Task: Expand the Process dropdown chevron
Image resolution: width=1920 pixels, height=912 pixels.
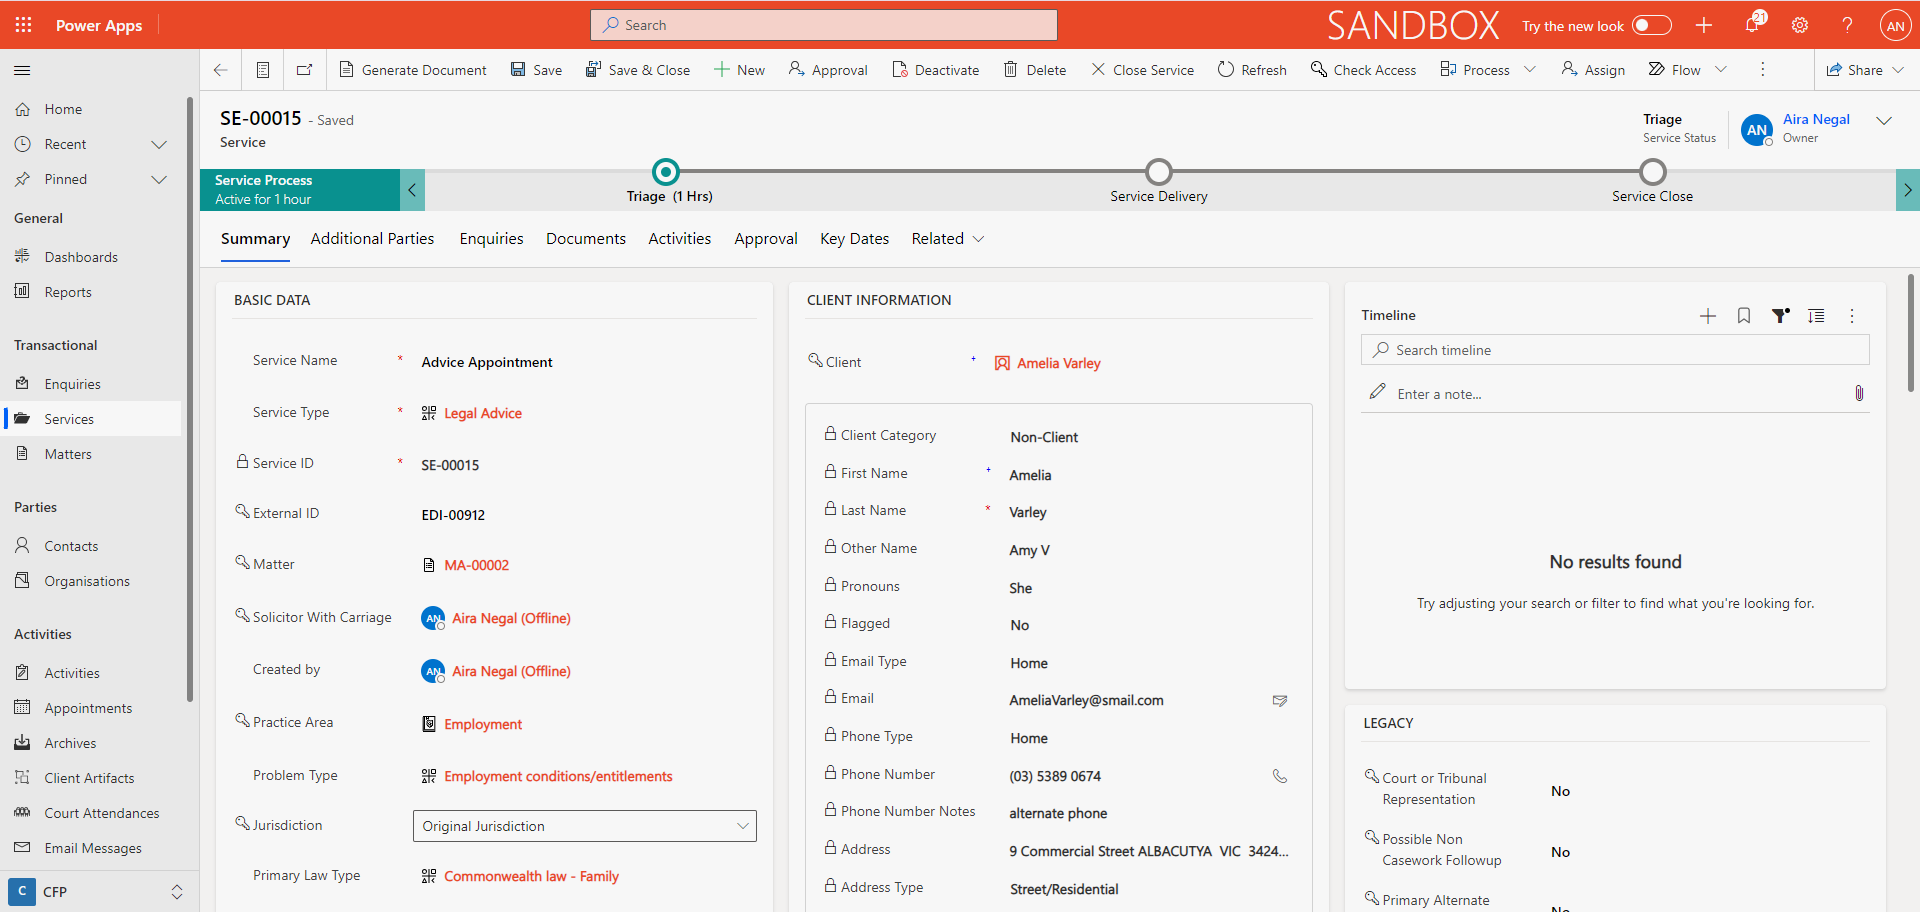Action: tap(1530, 70)
